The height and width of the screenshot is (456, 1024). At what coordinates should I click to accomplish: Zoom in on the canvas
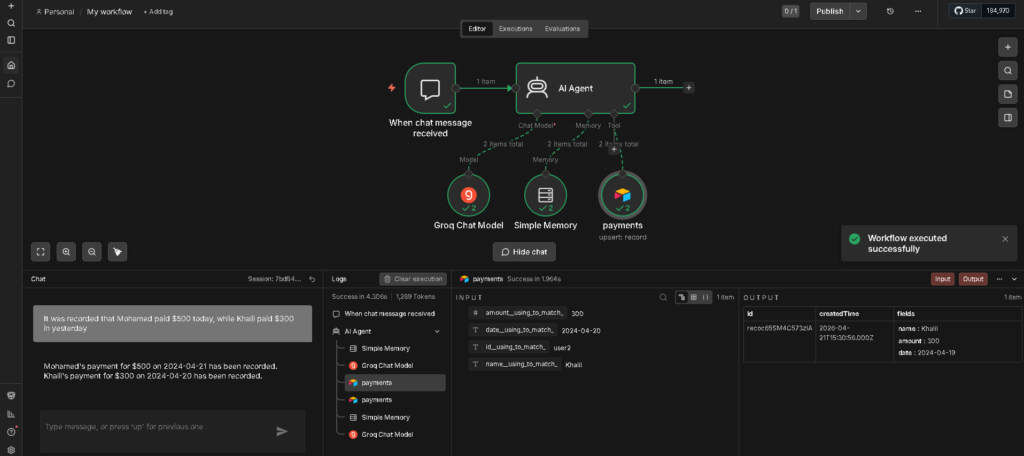[66, 252]
